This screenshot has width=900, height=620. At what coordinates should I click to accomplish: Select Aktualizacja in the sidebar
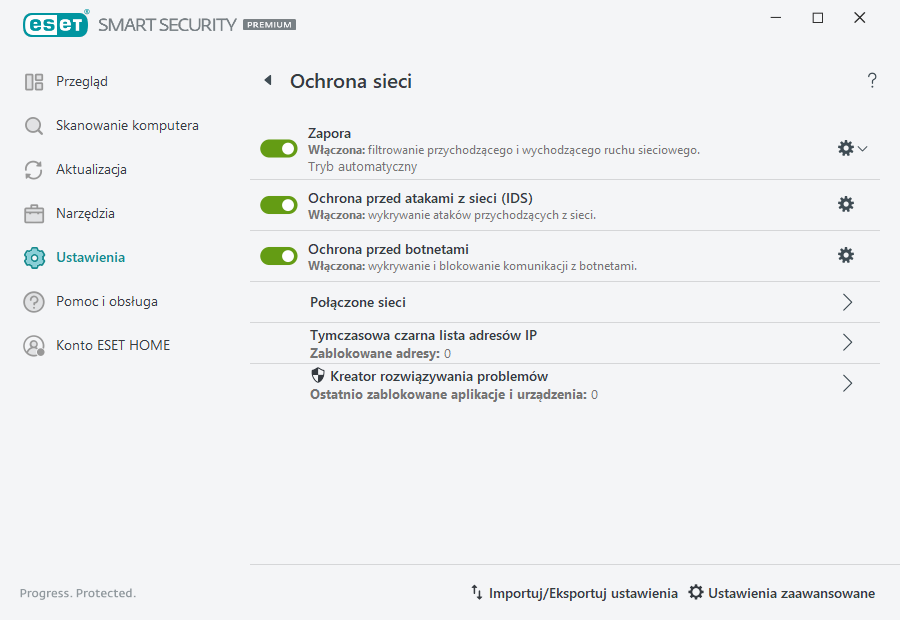(34, 169)
